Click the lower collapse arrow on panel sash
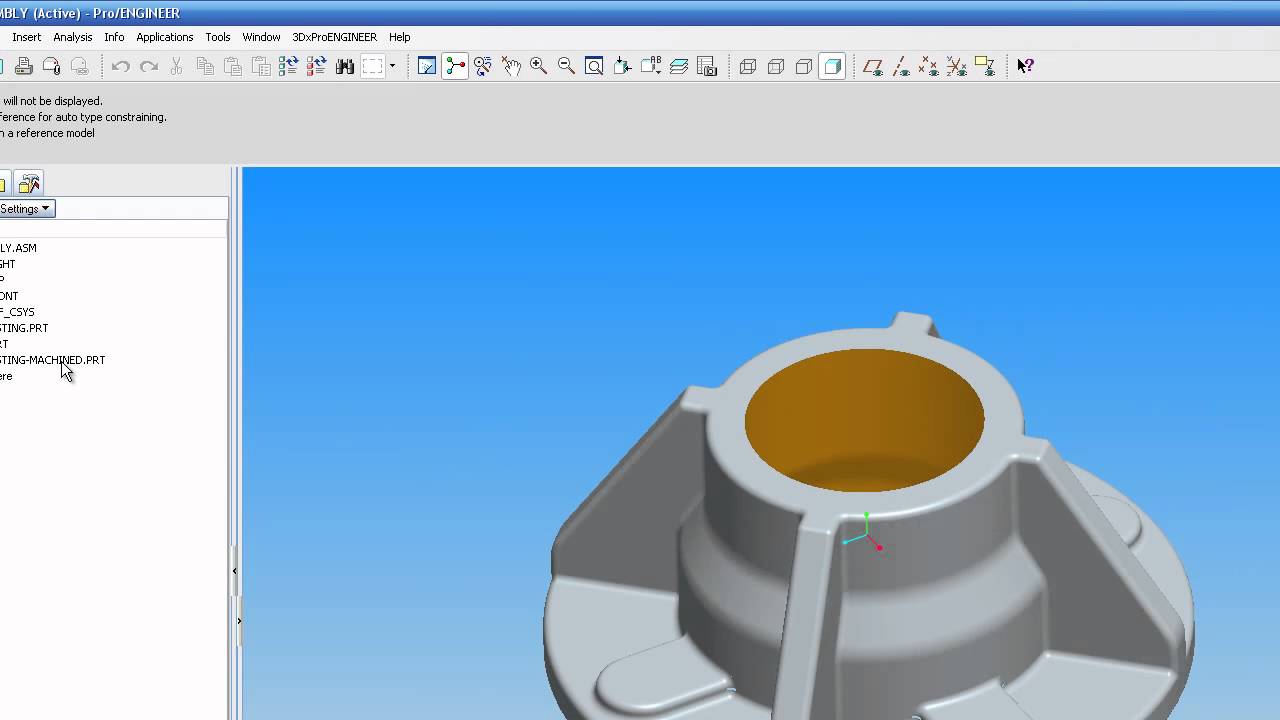 tap(239, 621)
